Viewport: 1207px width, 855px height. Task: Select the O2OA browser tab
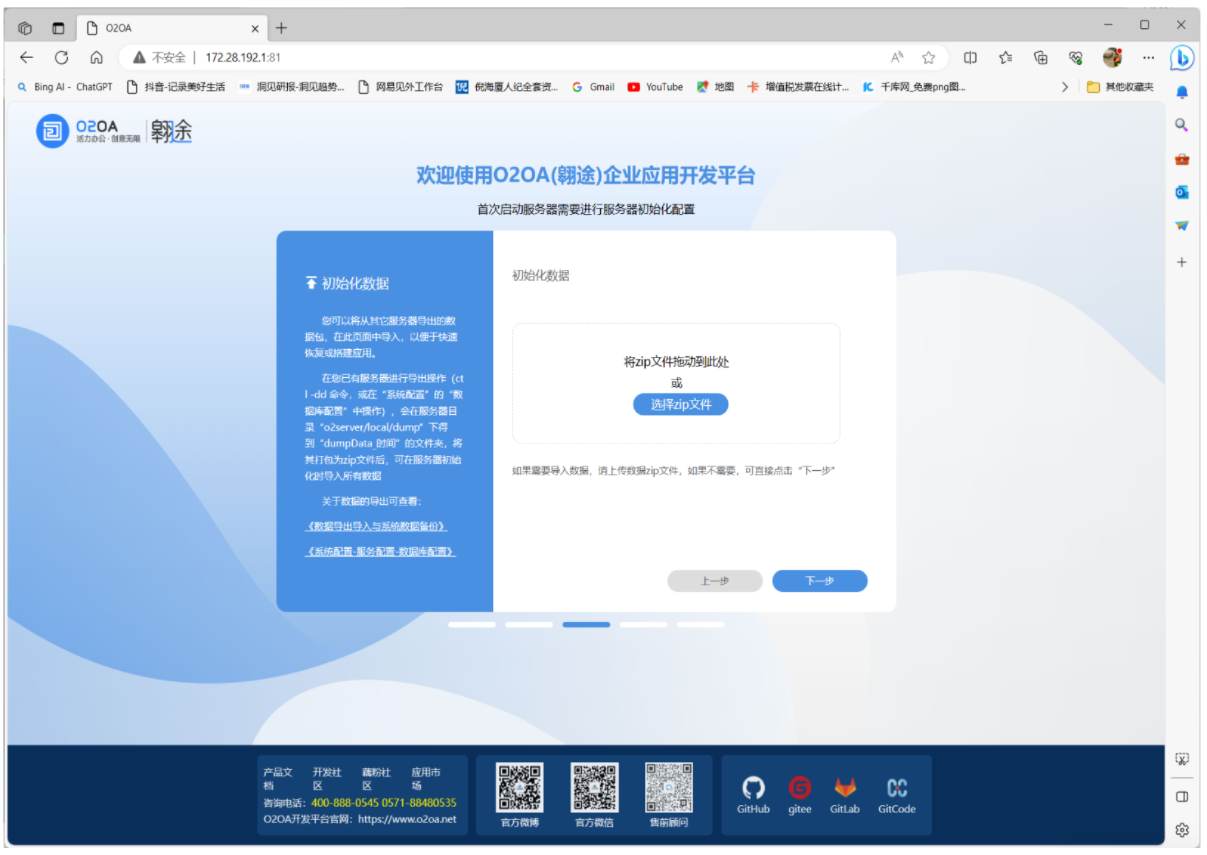click(172, 28)
